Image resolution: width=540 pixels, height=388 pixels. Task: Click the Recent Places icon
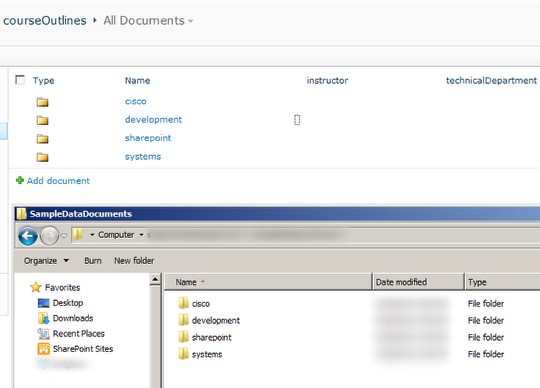pos(43,333)
